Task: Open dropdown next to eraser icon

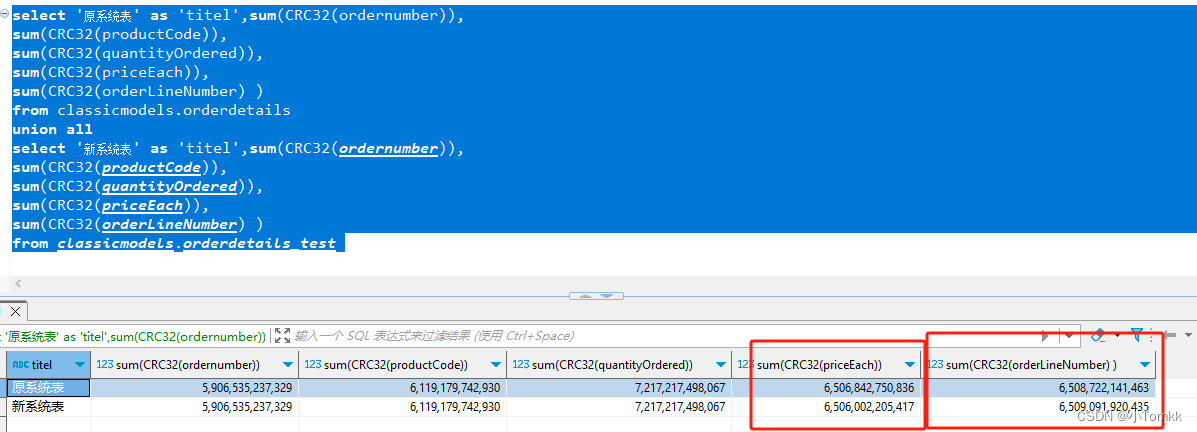Action: coord(1118,335)
